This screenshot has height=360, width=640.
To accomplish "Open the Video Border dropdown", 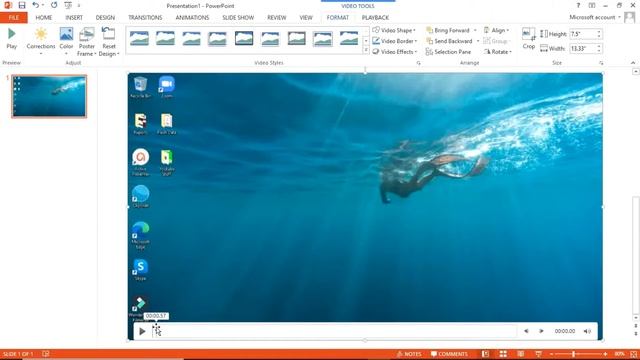I will [x=395, y=41].
